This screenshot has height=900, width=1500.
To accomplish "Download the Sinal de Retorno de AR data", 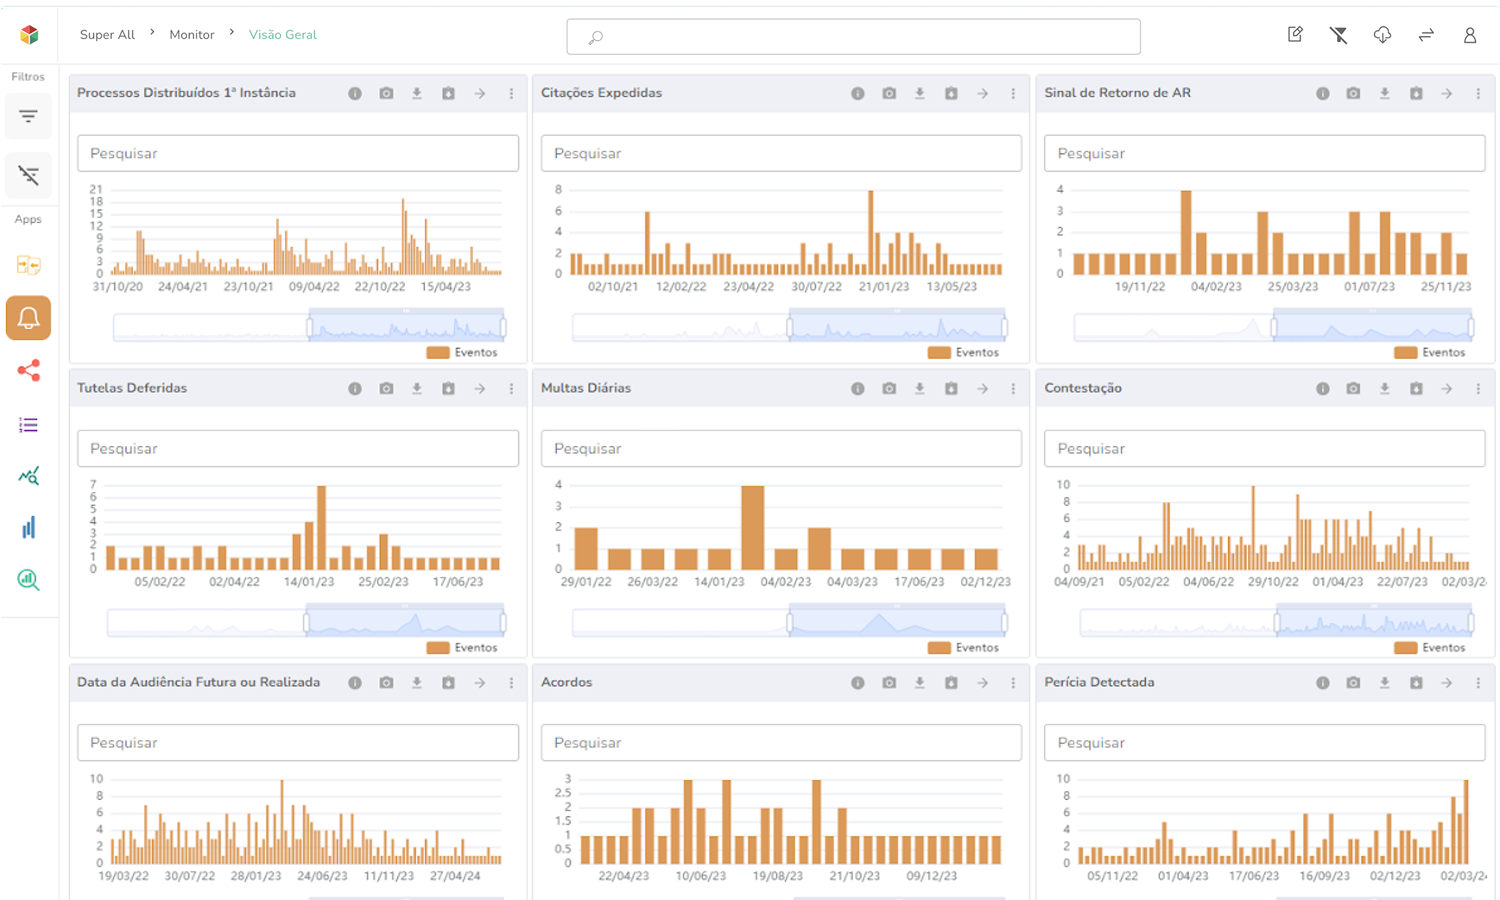I will point(1385,93).
